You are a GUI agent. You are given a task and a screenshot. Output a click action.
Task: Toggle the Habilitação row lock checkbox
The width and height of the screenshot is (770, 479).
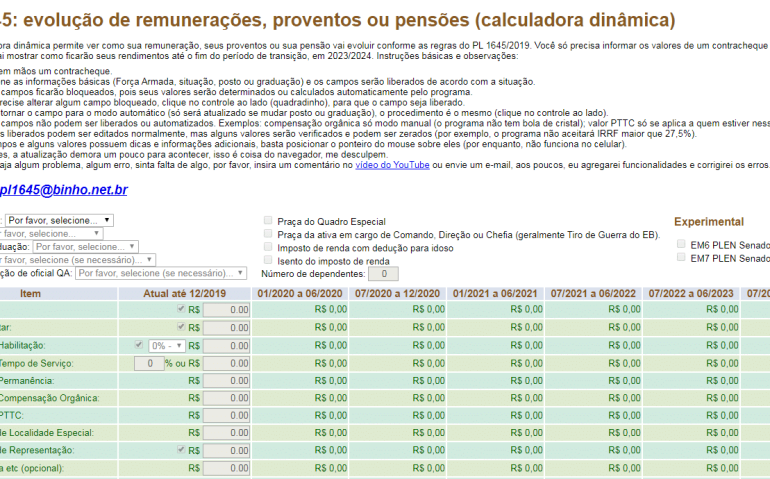(138, 345)
